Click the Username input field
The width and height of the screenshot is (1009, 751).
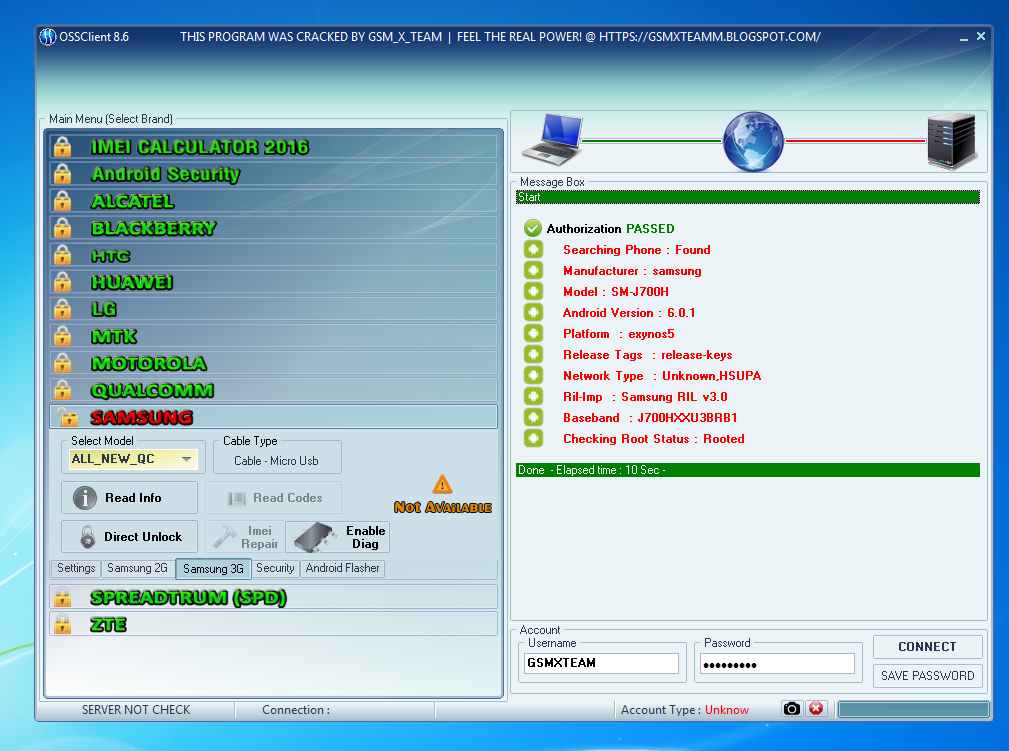601,663
